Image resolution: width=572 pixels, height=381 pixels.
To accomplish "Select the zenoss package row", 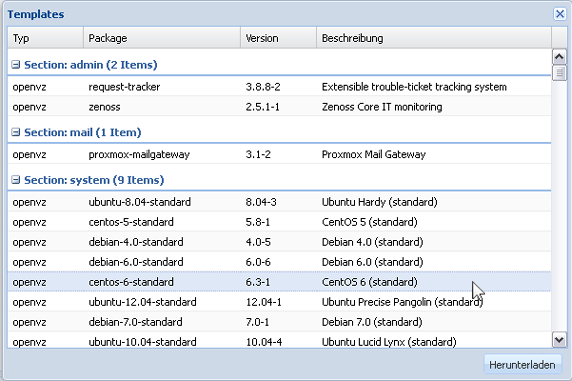I will 279,107.
